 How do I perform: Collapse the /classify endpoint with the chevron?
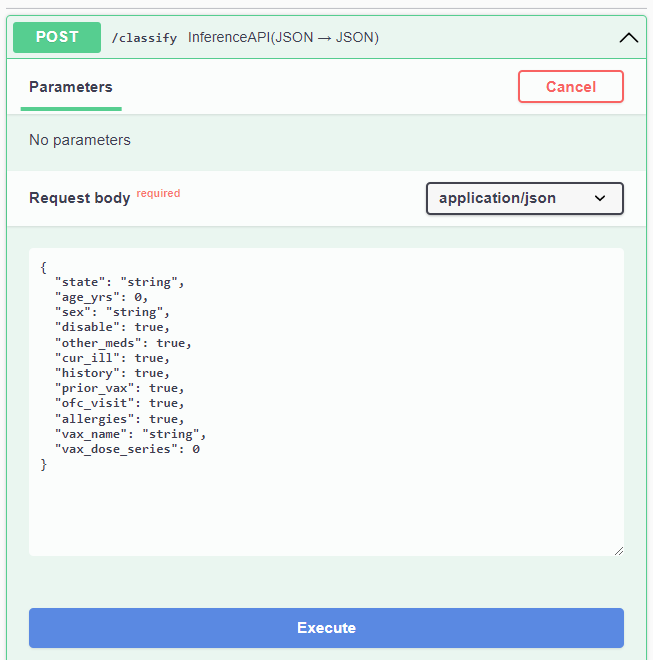(628, 38)
